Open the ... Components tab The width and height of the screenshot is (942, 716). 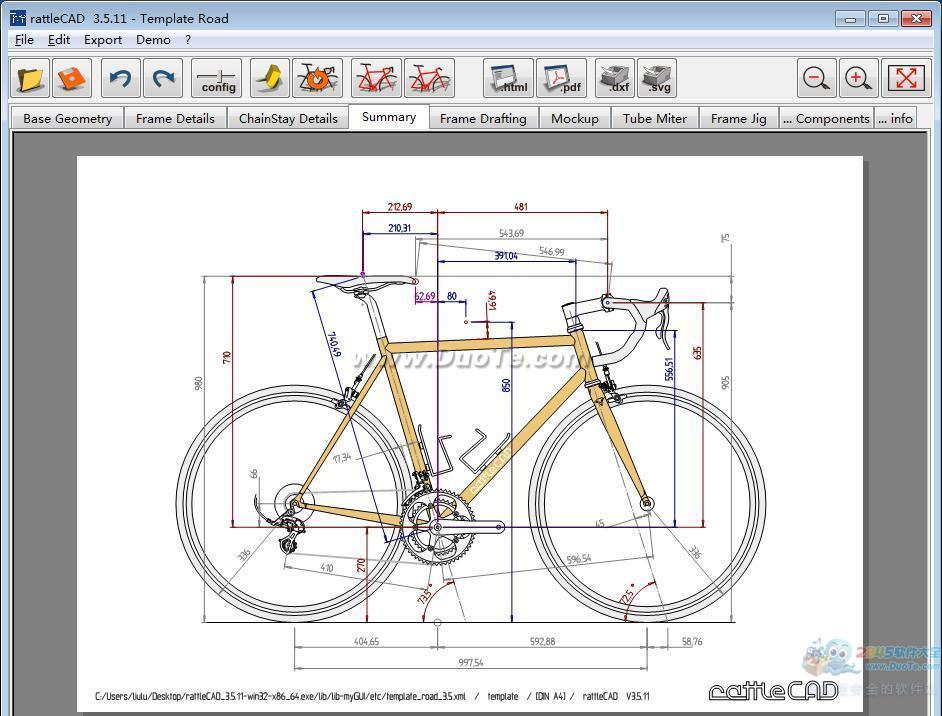pyautogui.click(x=826, y=118)
